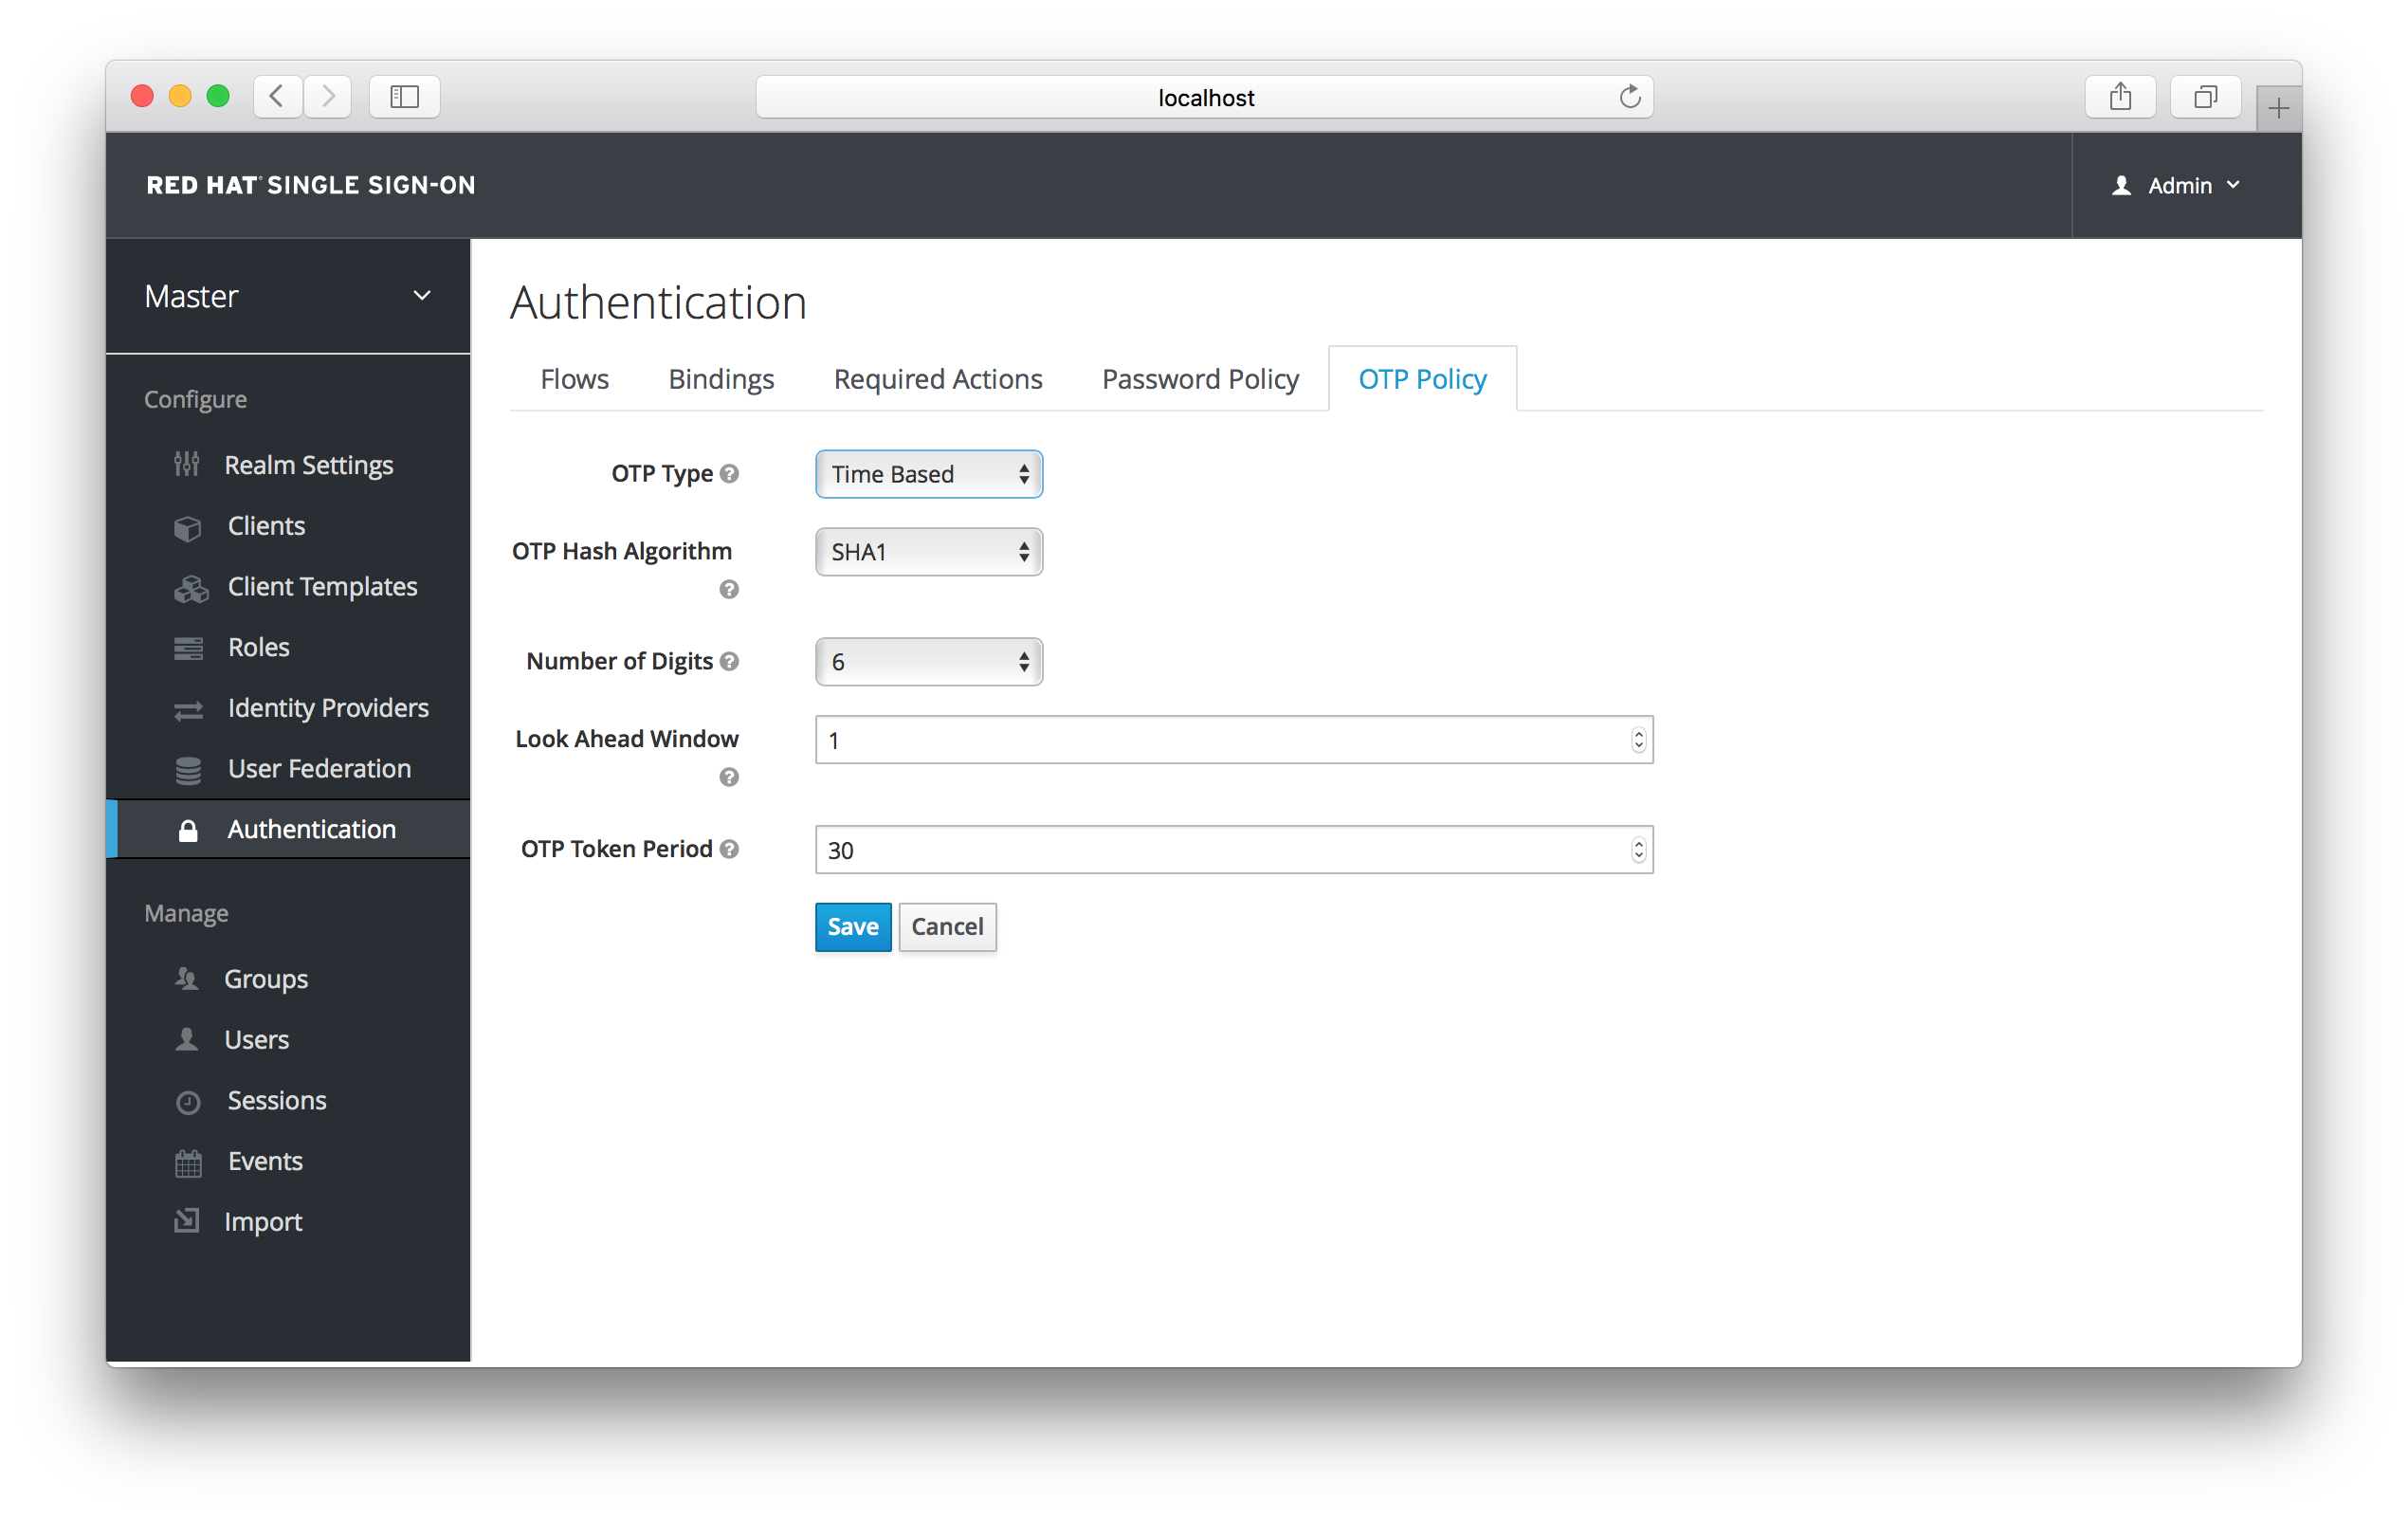Select the OTP Type dropdown
This screenshot has height=1519, width=2408.
pos(928,472)
